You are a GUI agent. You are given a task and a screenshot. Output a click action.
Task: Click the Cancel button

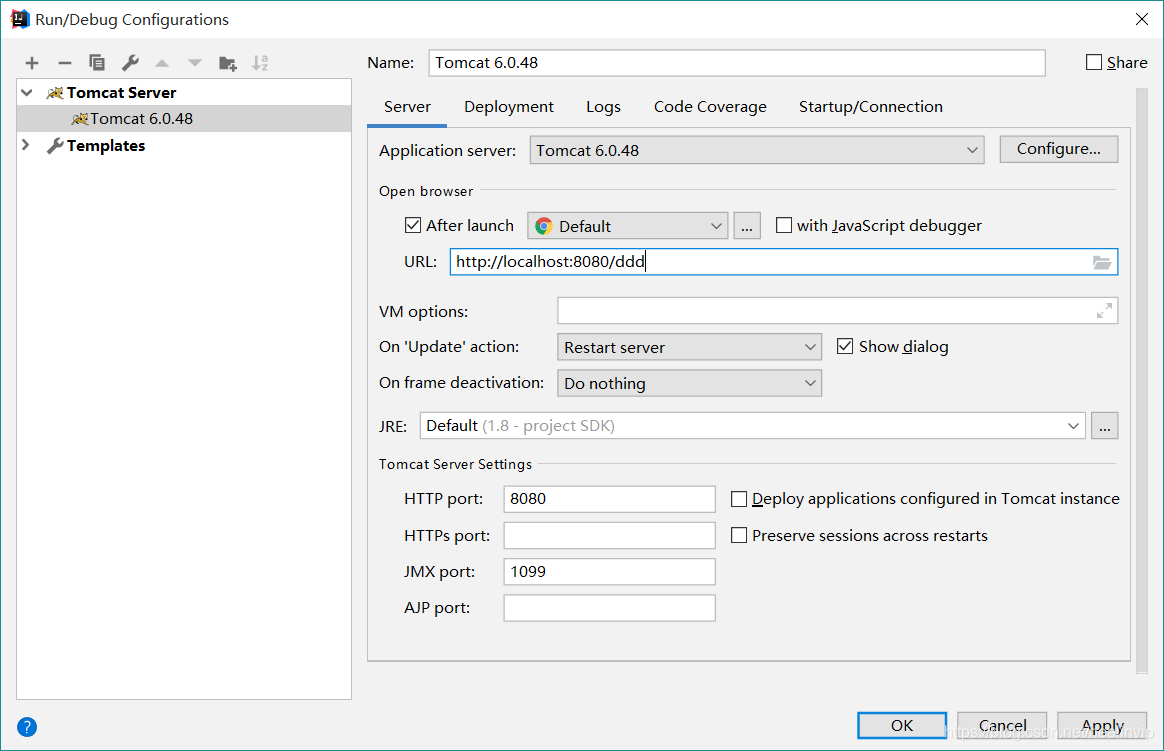1002,725
